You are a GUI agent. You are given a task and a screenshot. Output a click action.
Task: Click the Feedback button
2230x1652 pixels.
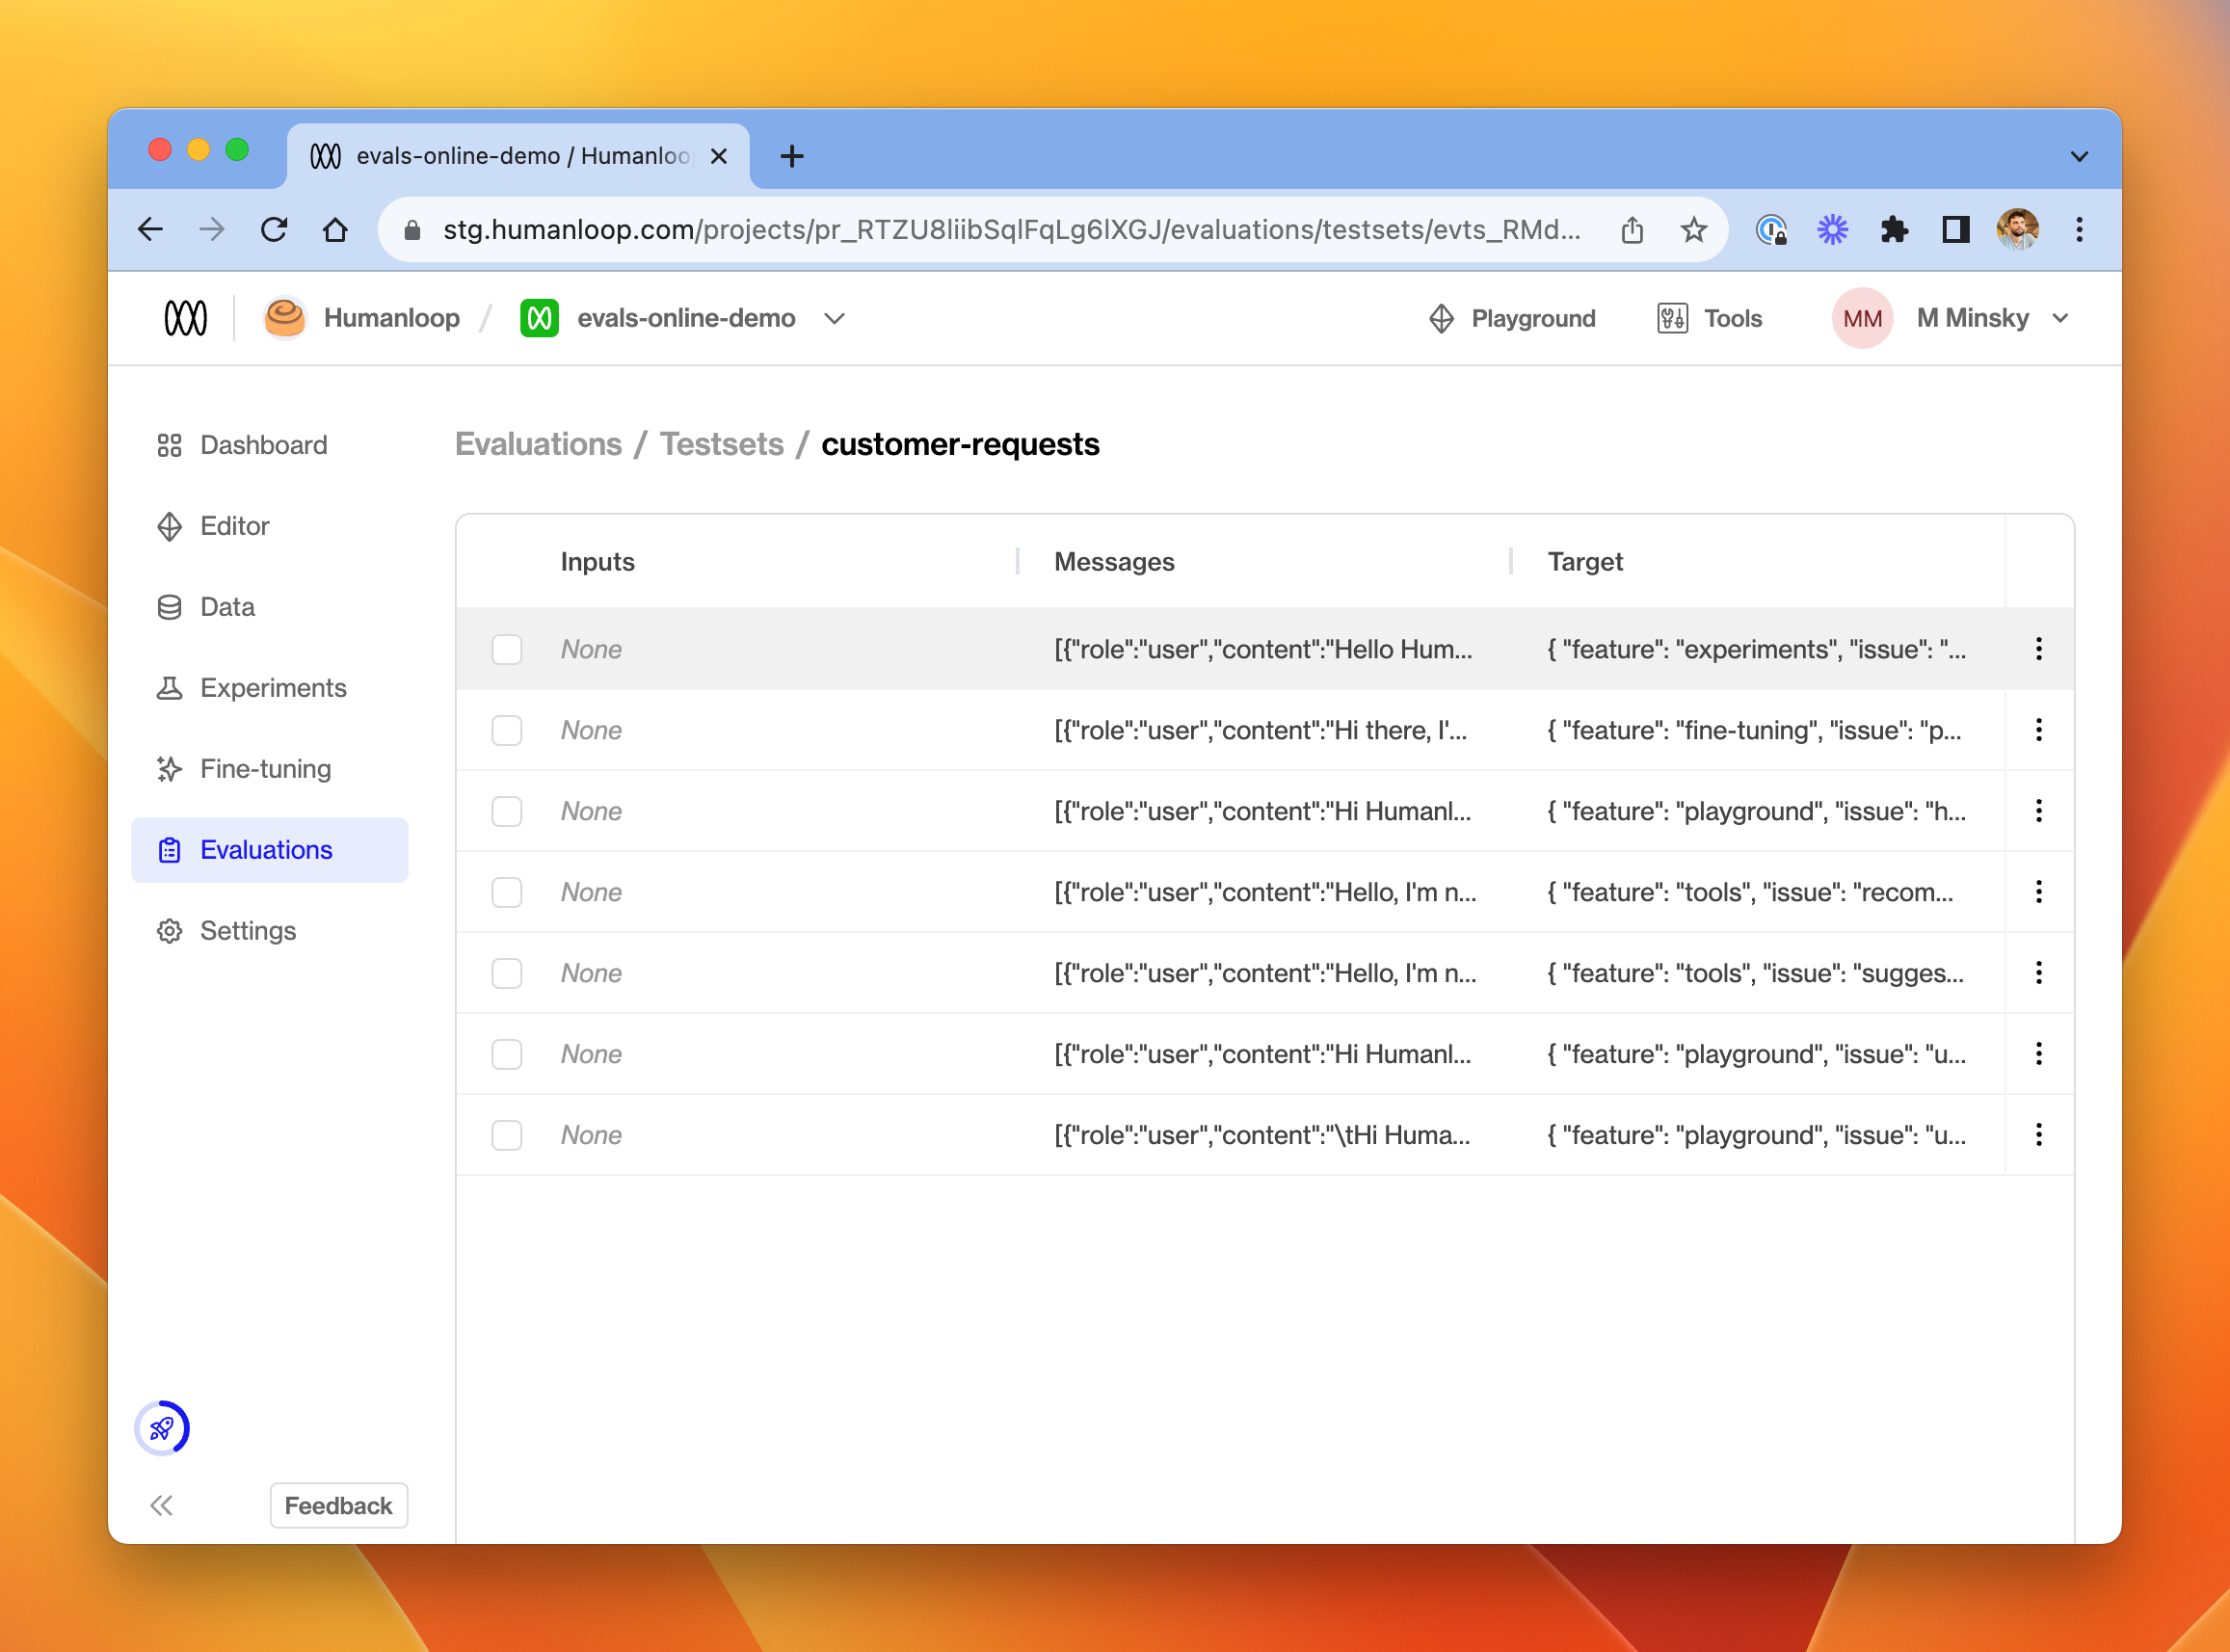(338, 1505)
